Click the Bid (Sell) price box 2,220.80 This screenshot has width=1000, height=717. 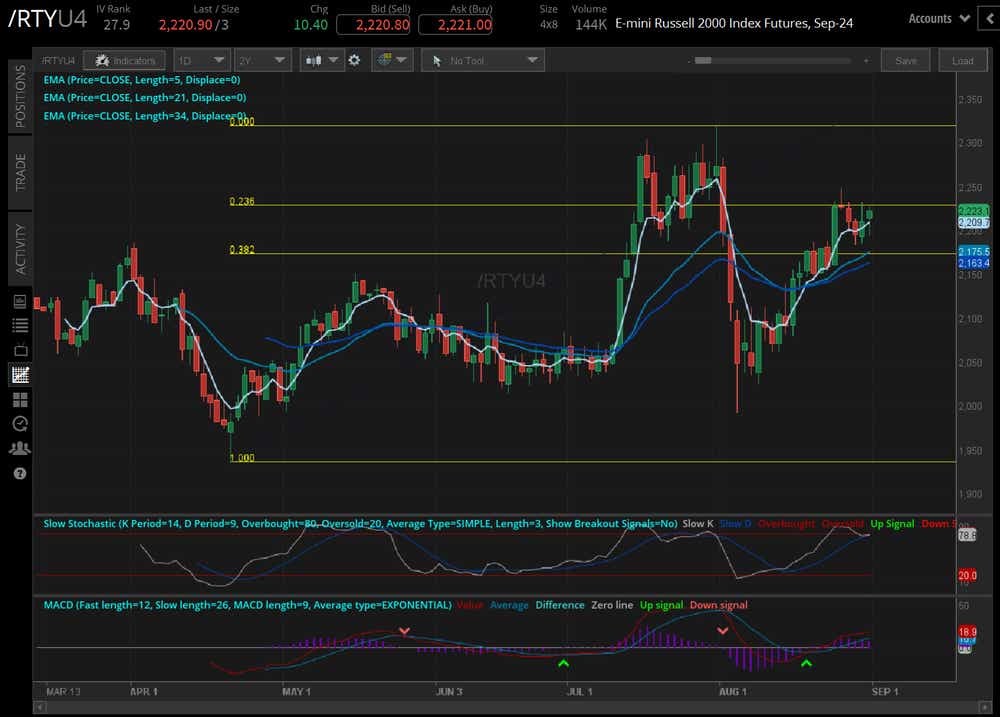point(372,25)
